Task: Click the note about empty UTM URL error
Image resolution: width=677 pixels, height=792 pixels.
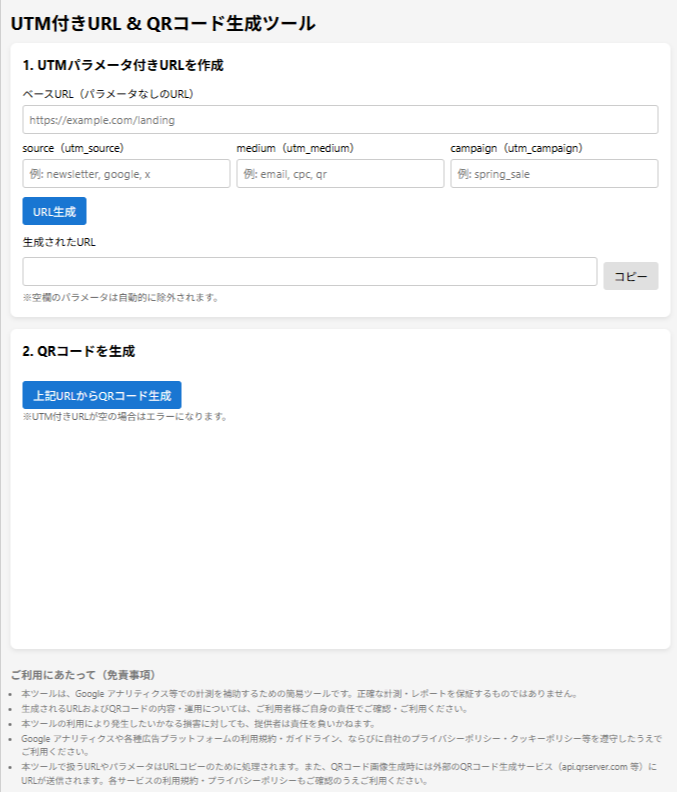Action: pos(125,416)
